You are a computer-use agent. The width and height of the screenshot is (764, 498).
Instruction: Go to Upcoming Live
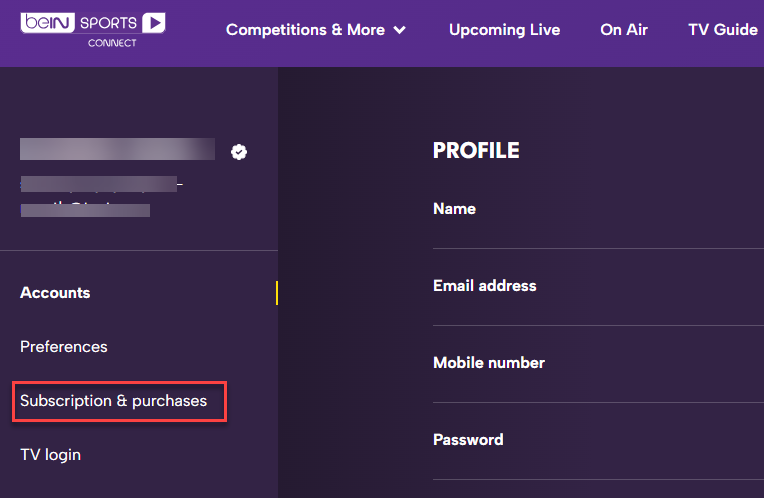point(504,30)
